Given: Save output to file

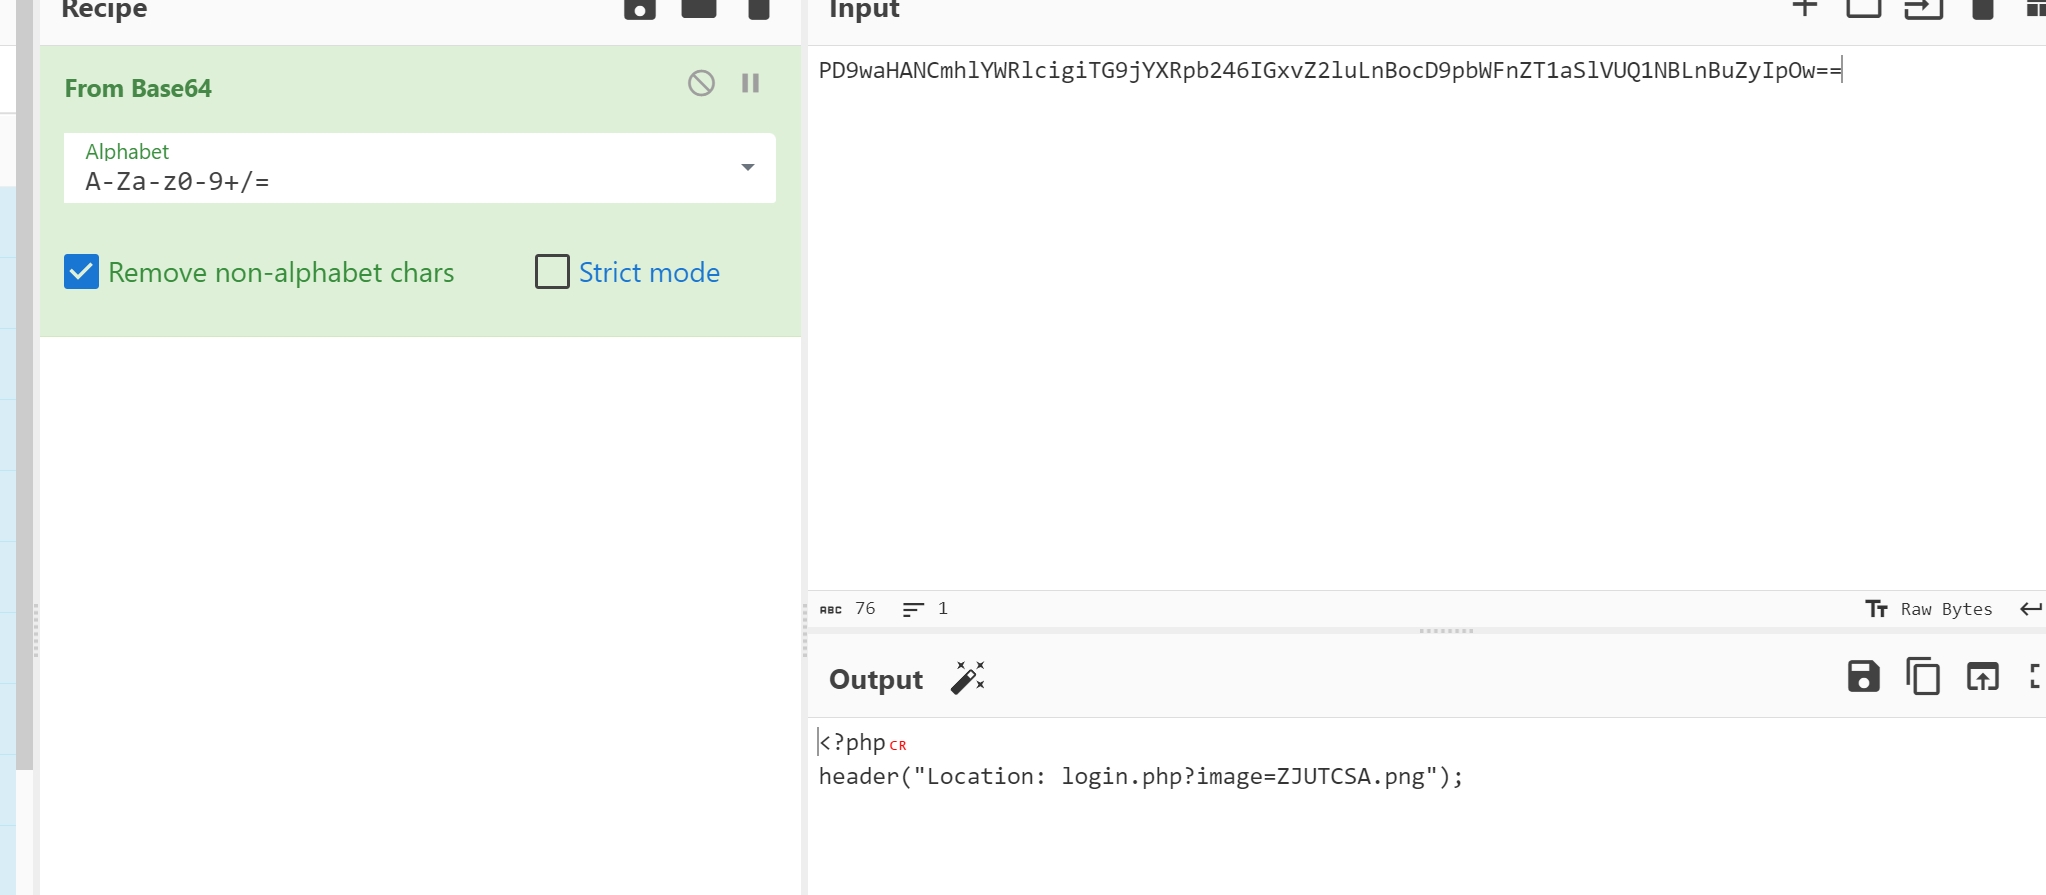Looking at the screenshot, I should tap(1863, 677).
